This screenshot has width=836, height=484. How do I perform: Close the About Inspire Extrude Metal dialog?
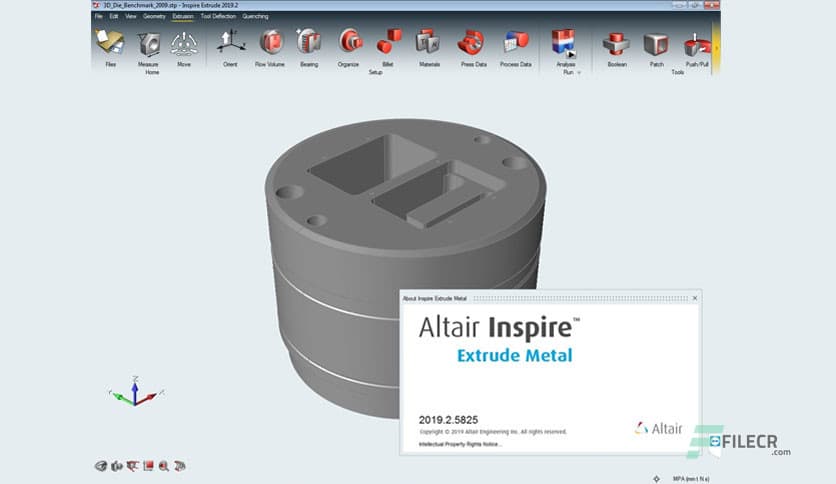pos(695,298)
